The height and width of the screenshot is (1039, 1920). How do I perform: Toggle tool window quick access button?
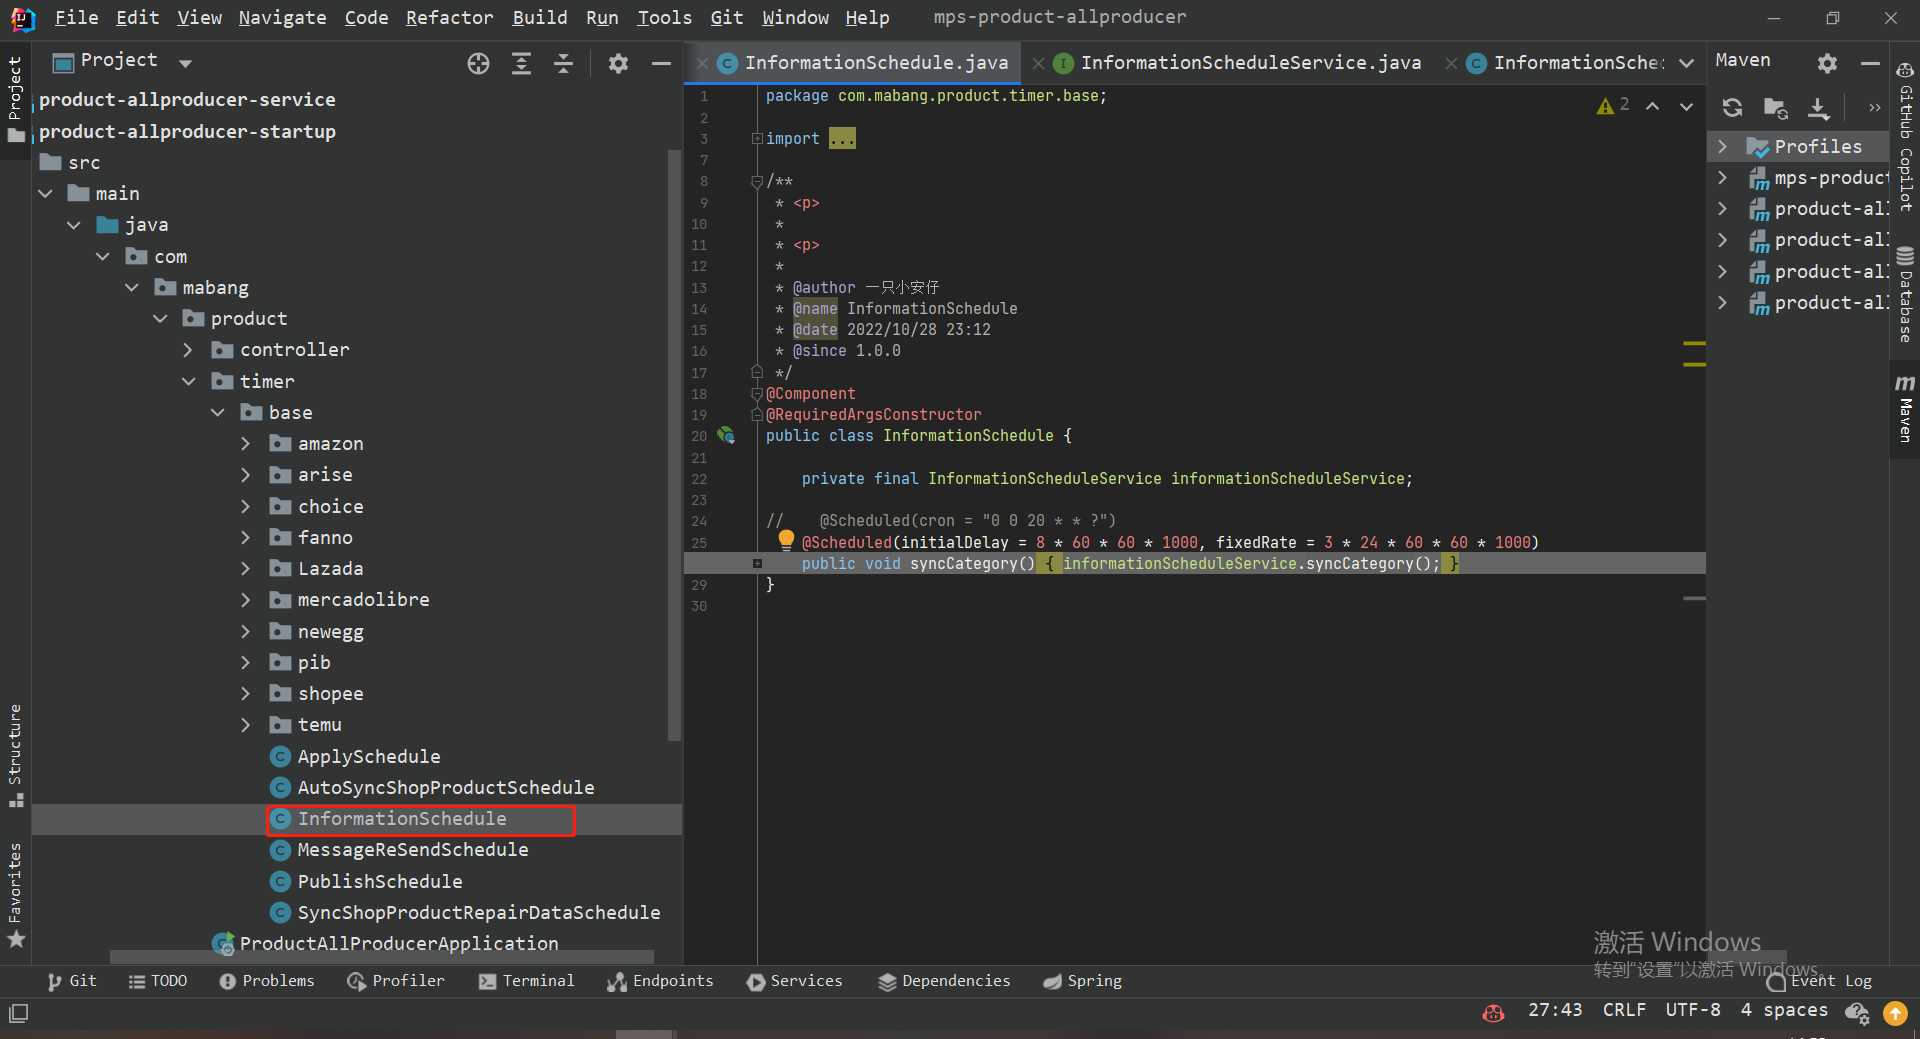pos(18,1013)
